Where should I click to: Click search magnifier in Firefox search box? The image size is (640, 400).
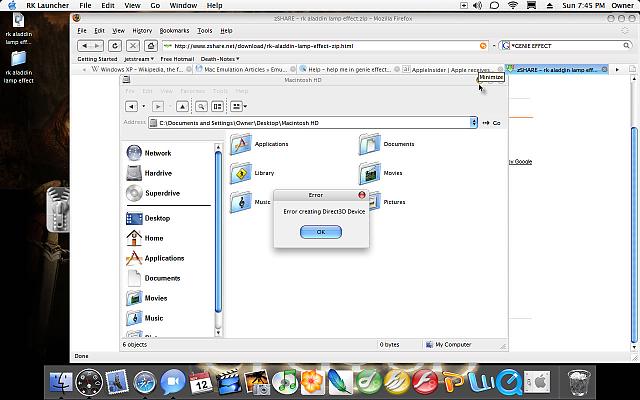pyautogui.click(x=627, y=46)
